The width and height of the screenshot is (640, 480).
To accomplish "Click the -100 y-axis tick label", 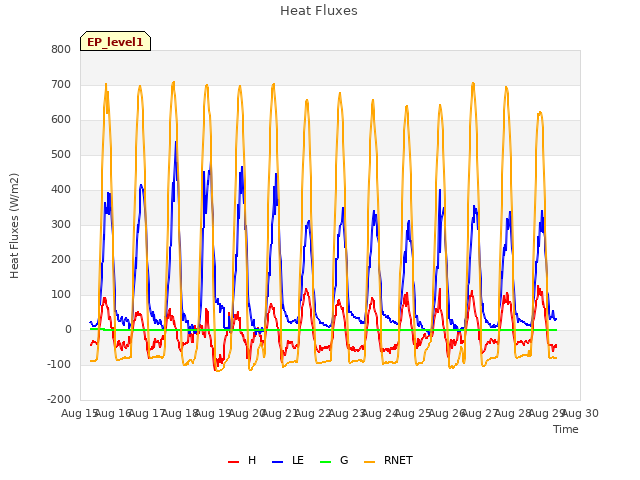I will [x=59, y=364].
